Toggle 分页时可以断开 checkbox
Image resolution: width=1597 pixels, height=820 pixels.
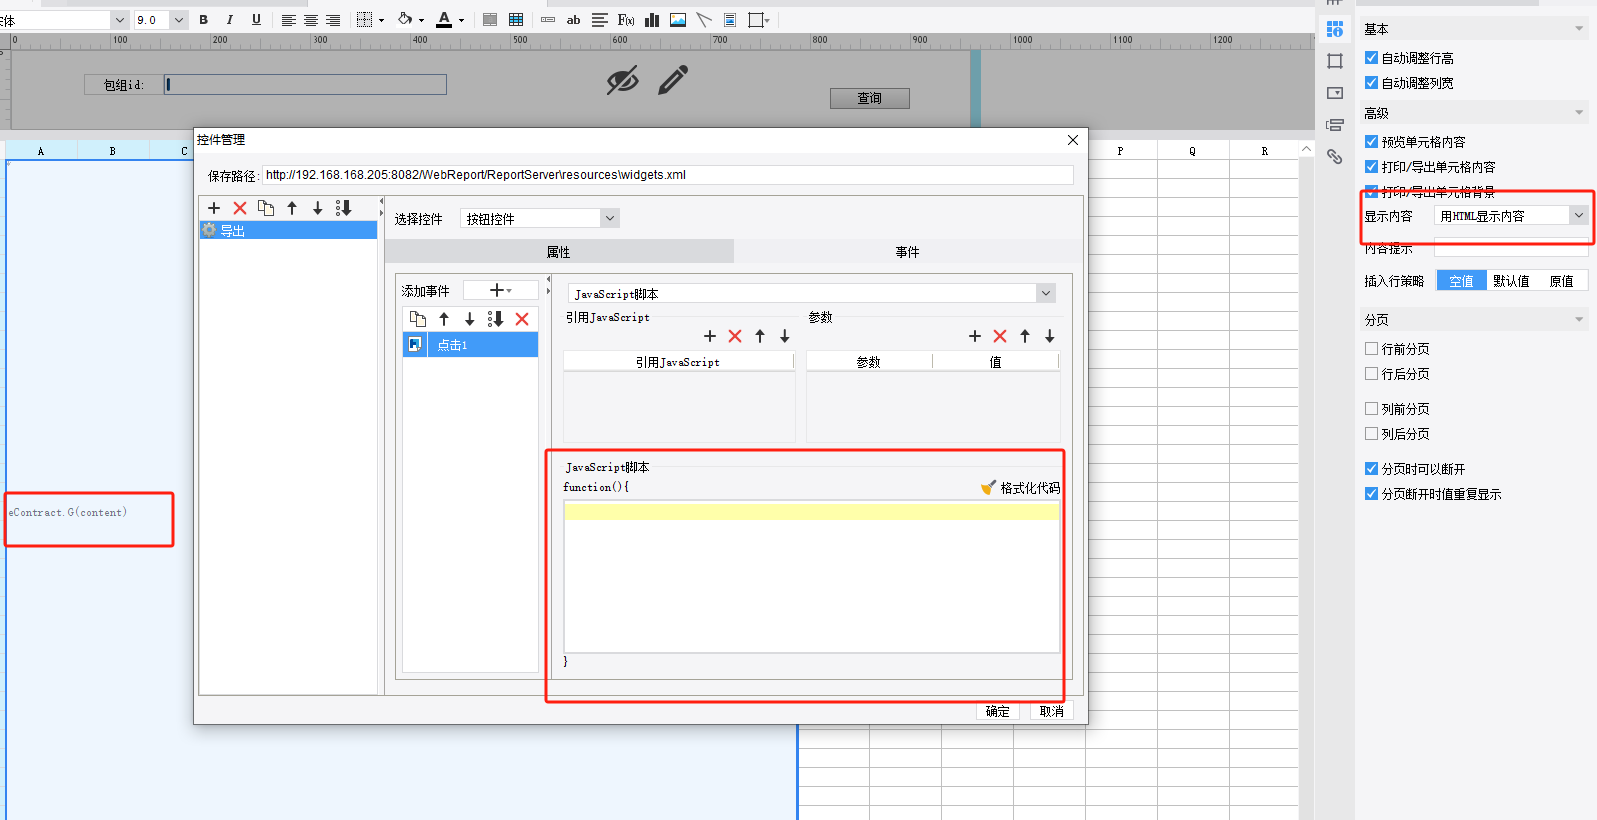click(1371, 469)
